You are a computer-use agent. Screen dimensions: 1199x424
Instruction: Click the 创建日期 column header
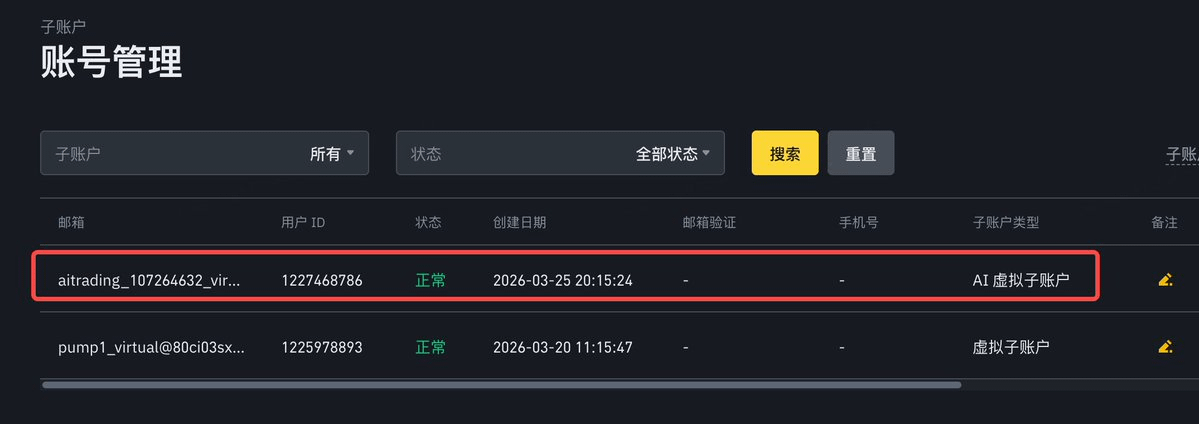520,222
